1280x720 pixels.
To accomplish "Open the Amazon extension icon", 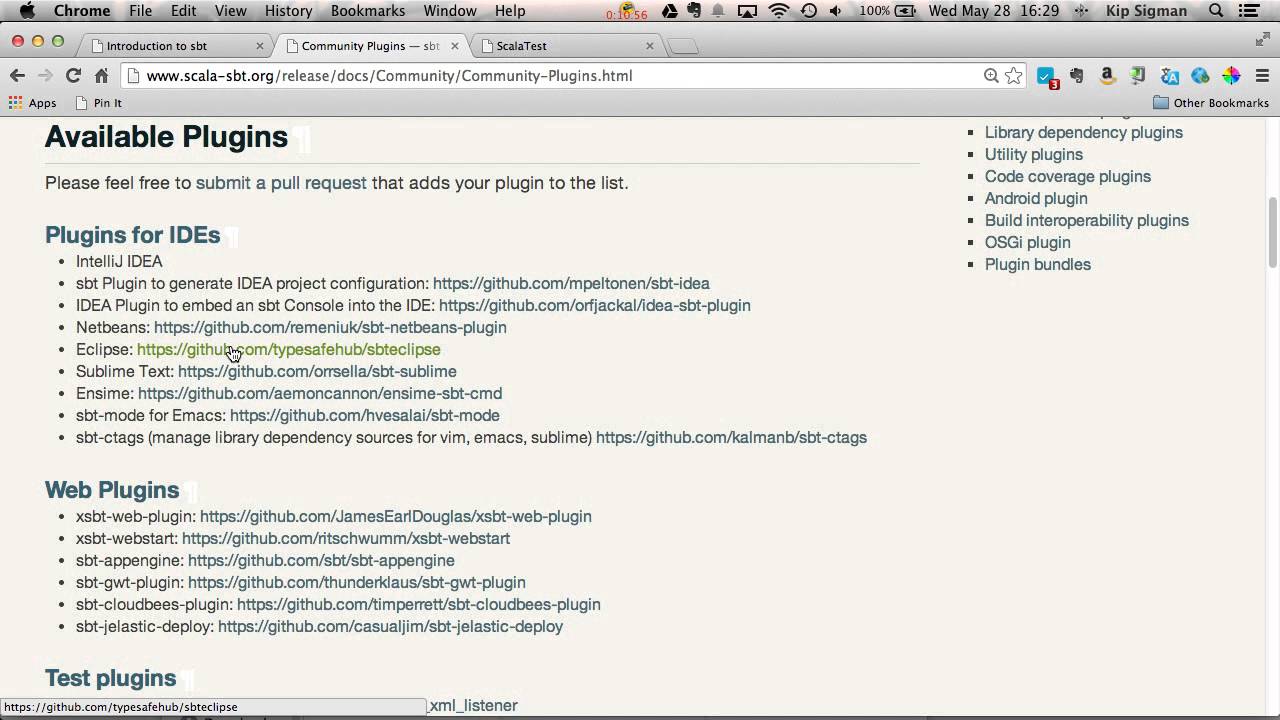I will [x=1107, y=76].
